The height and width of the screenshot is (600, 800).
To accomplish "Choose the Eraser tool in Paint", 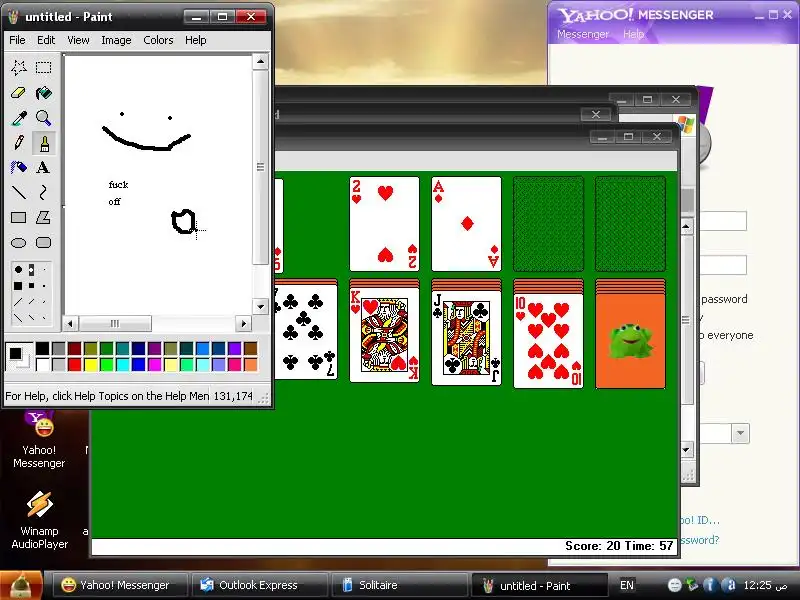I will 19,93.
